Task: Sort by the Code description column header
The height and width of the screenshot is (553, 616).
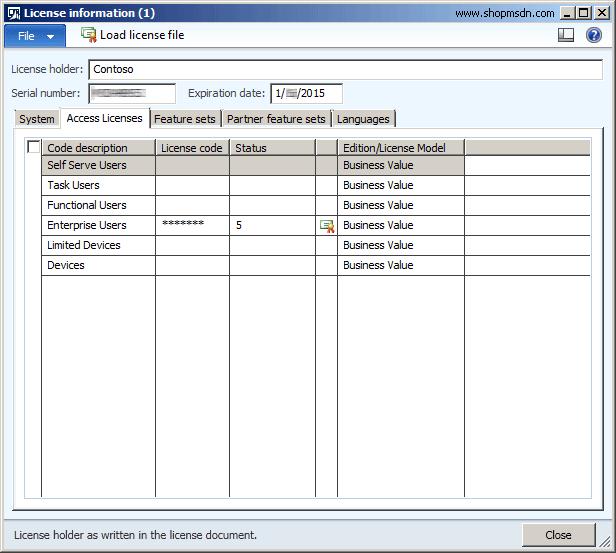Action: click(98, 148)
